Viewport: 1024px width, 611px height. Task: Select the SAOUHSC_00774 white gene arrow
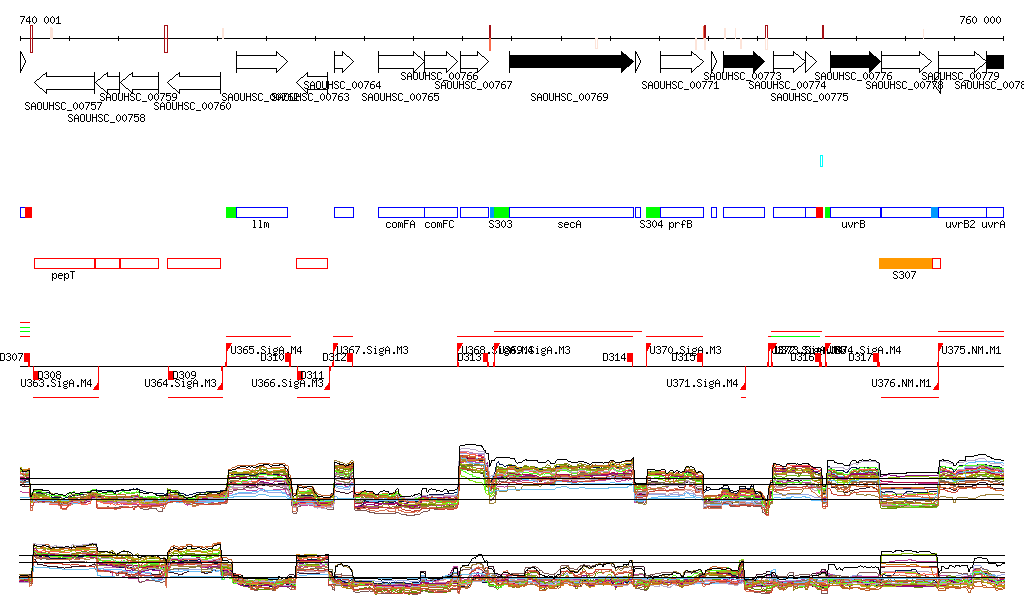point(789,62)
